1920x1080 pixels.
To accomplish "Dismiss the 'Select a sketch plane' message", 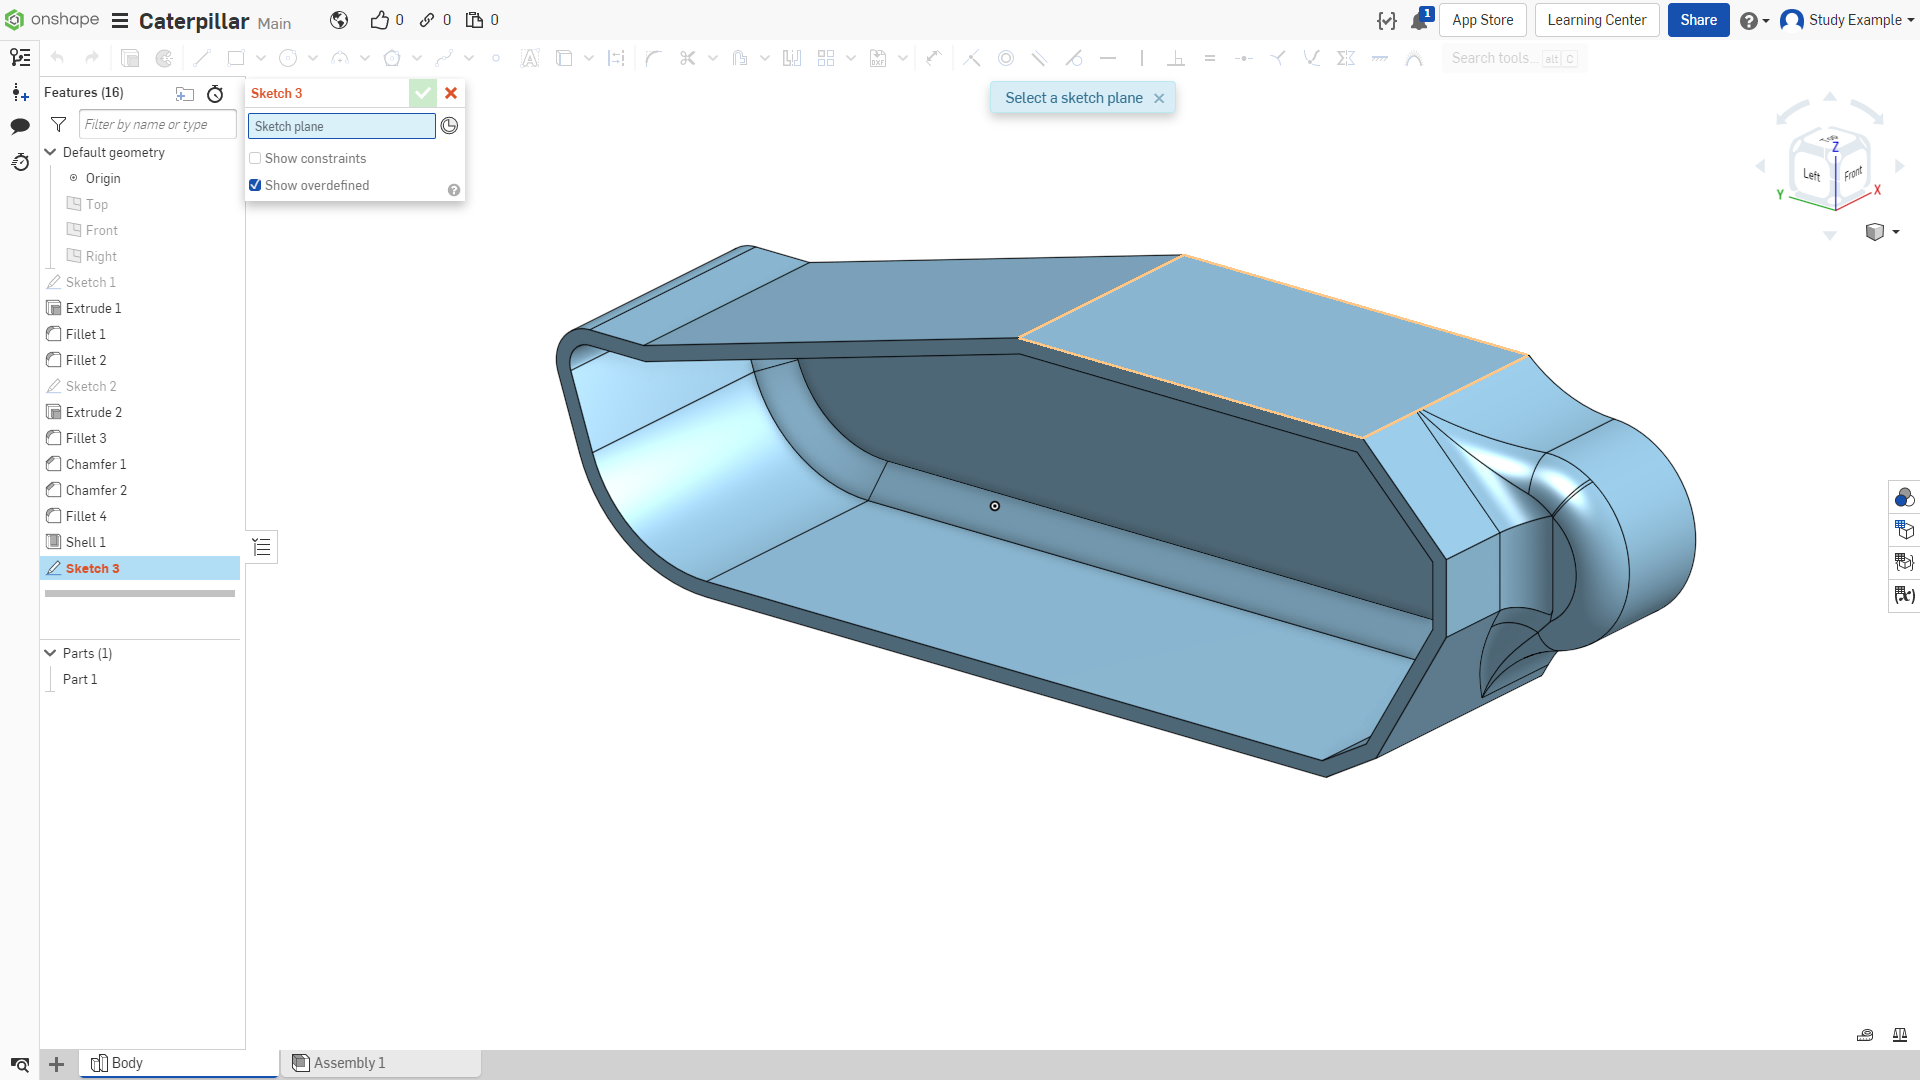I will 1159,98.
